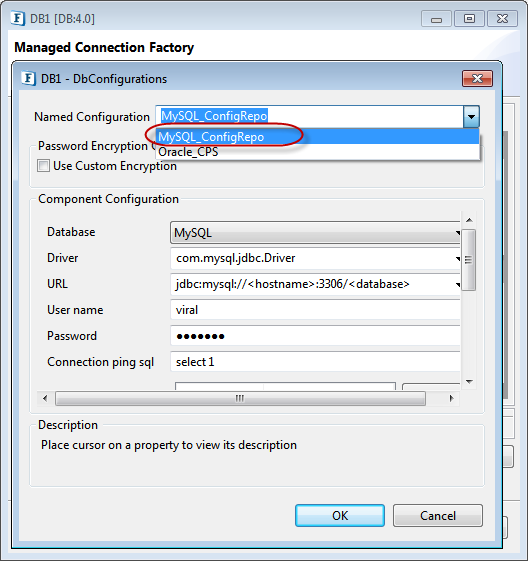
Task: Click the vertical scrollbar up arrow
Action: click(469, 220)
